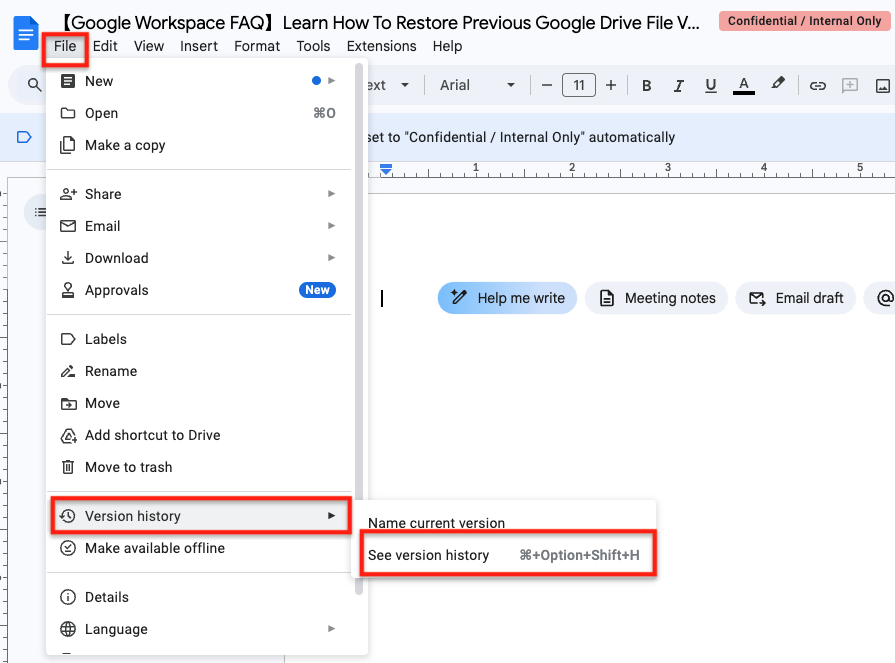The width and height of the screenshot is (895, 663).
Task: Decrease font size with minus button
Action: [x=546, y=86]
